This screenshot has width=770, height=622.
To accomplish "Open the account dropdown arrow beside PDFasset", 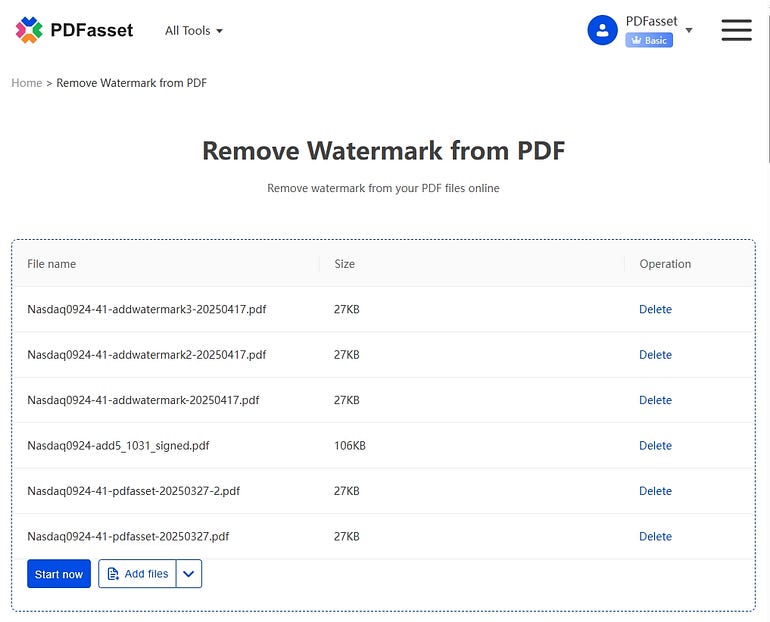I will click(689, 30).
